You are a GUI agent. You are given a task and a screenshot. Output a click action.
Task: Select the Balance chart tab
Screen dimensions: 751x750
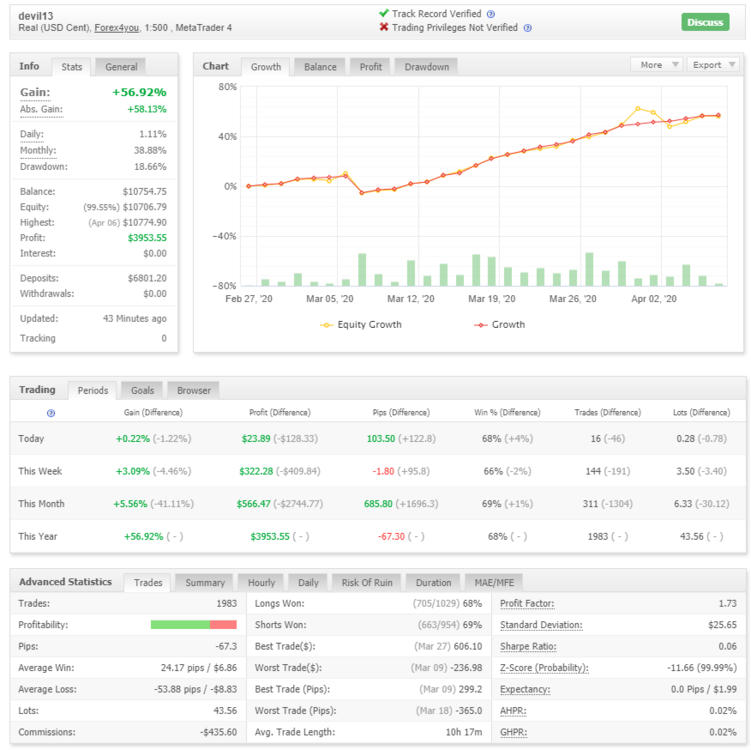320,67
